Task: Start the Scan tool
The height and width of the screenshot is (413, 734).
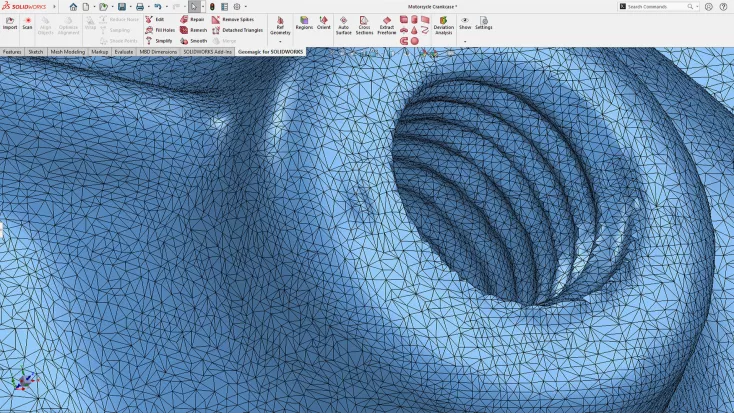Action: [x=28, y=23]
